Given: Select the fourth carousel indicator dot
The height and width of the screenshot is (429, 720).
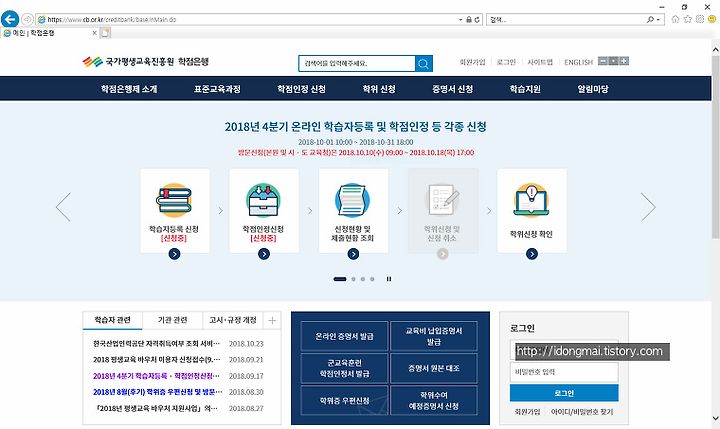Looking at the screenshot, I should coord(372,279).
